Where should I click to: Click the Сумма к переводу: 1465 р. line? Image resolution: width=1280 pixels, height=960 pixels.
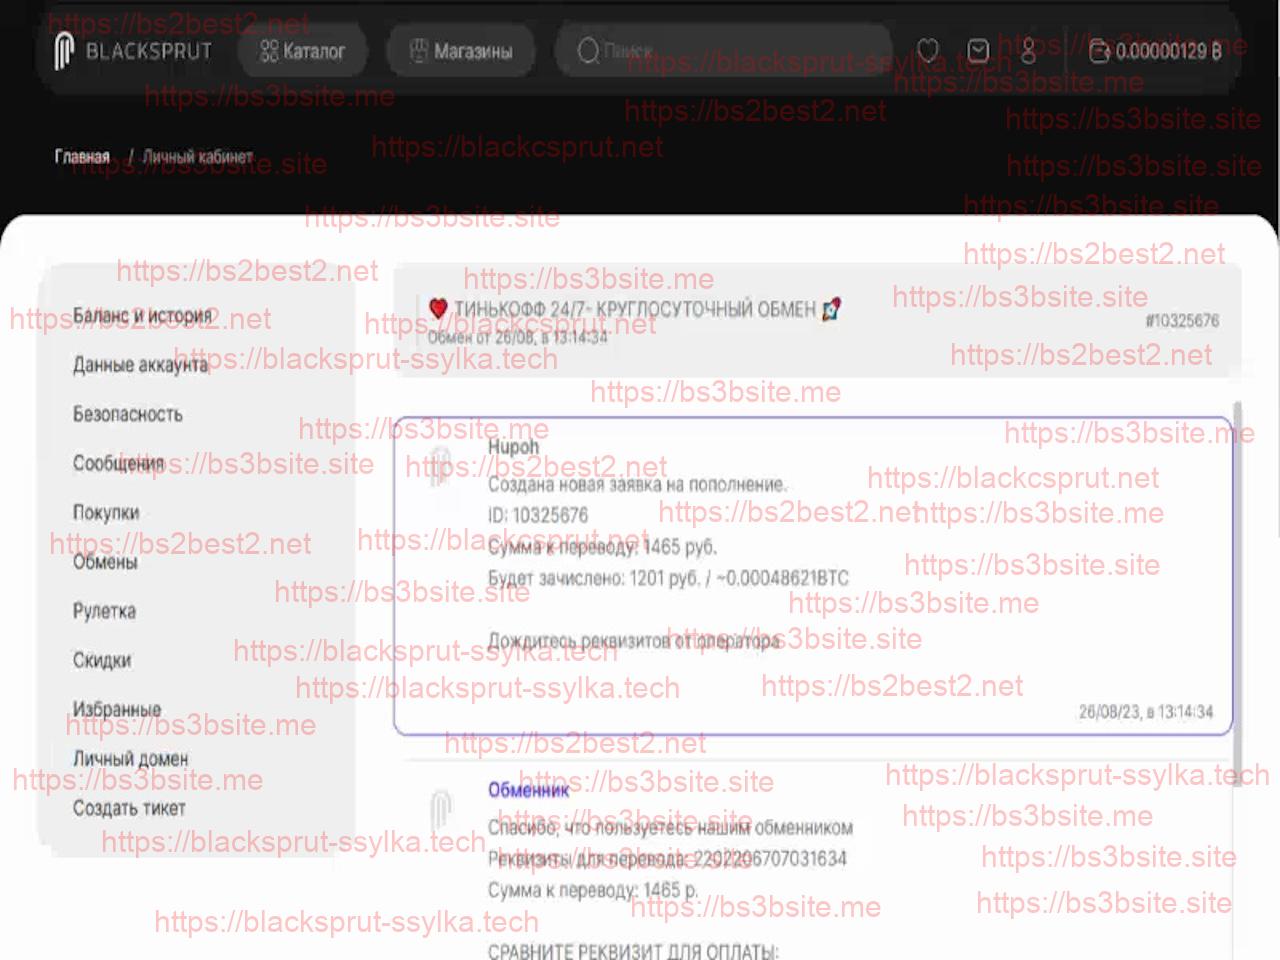[x=593, y=890]
